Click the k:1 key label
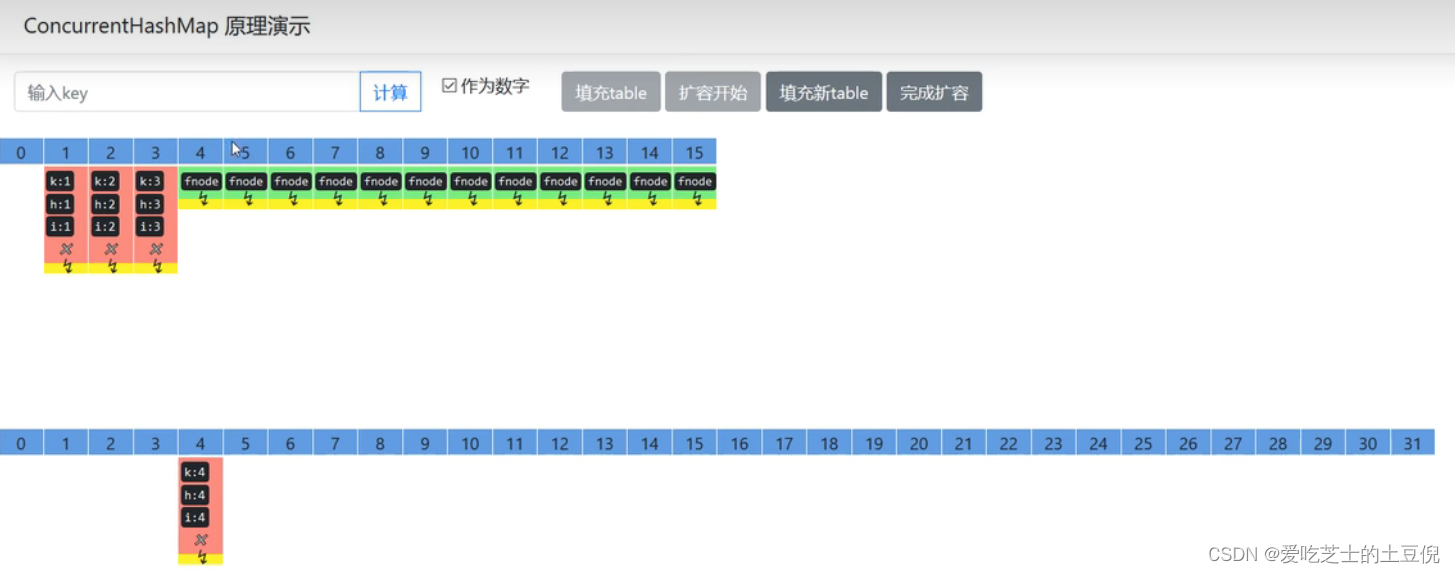 click(x=61, y=181)
